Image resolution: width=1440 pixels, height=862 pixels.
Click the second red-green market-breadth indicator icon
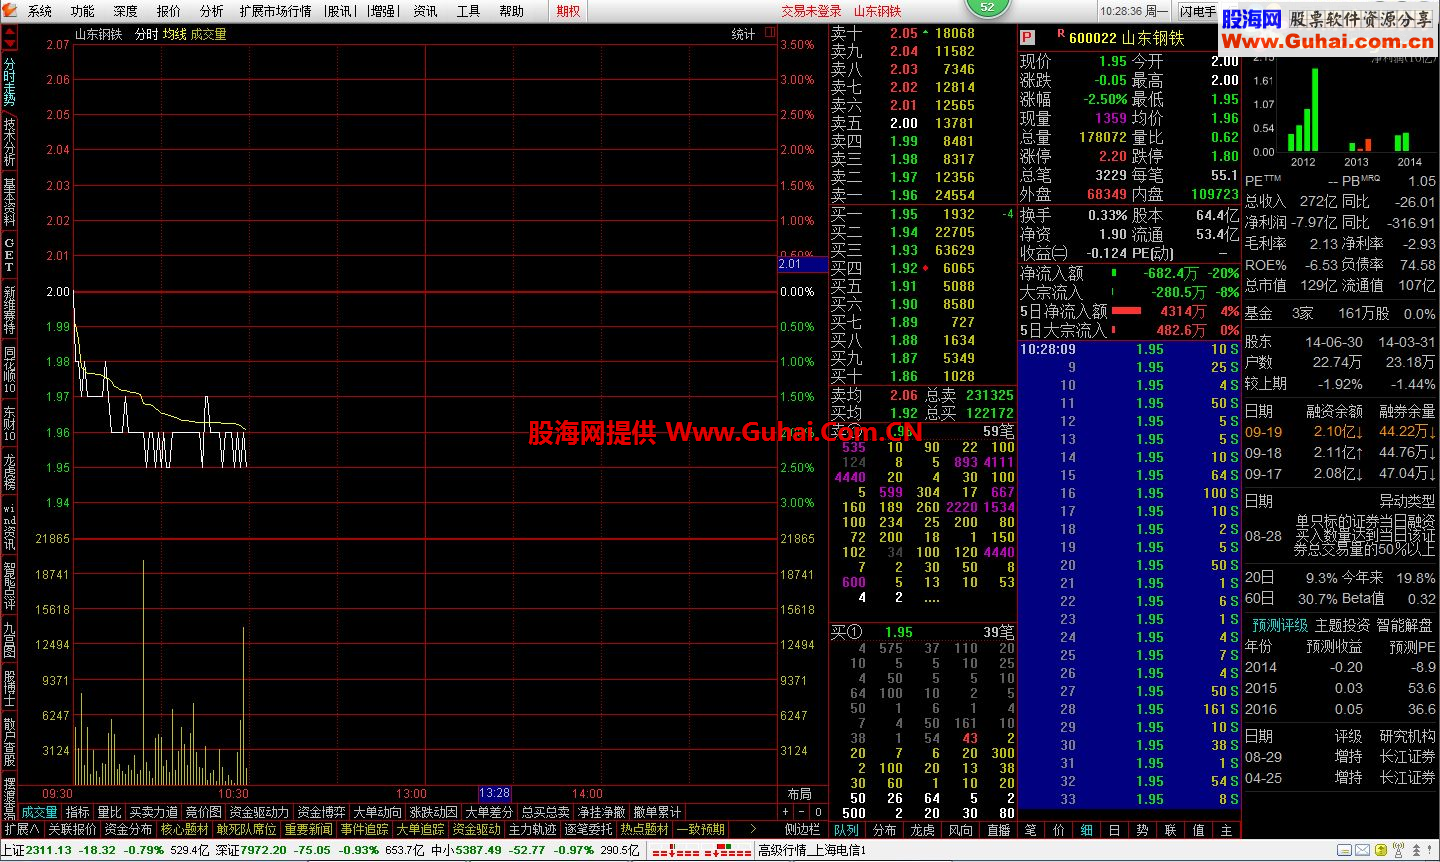727,851
